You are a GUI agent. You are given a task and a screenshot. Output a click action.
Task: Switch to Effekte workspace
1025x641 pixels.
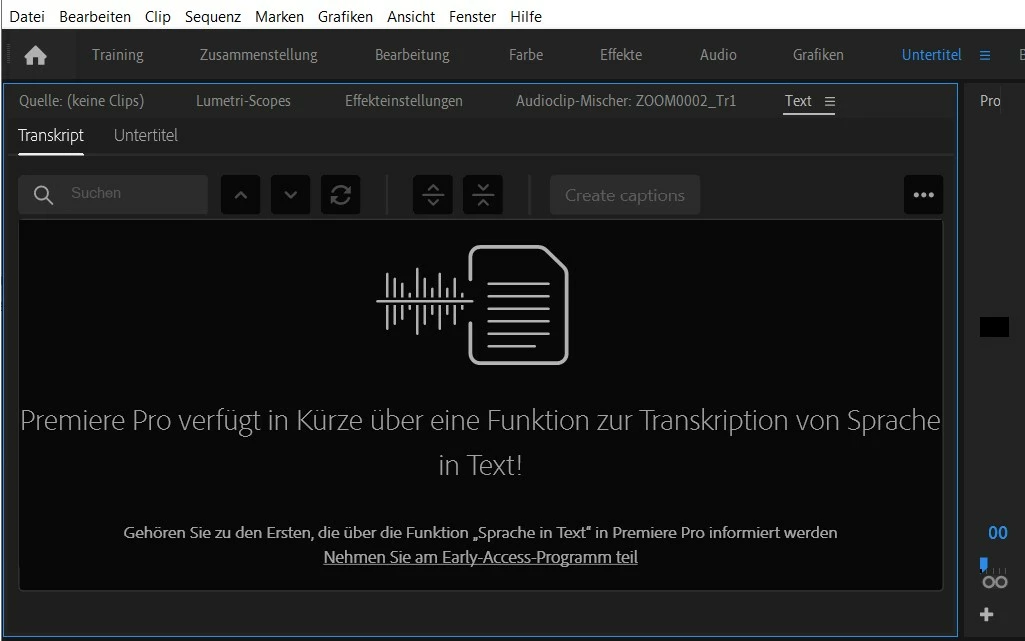point(620,55)
